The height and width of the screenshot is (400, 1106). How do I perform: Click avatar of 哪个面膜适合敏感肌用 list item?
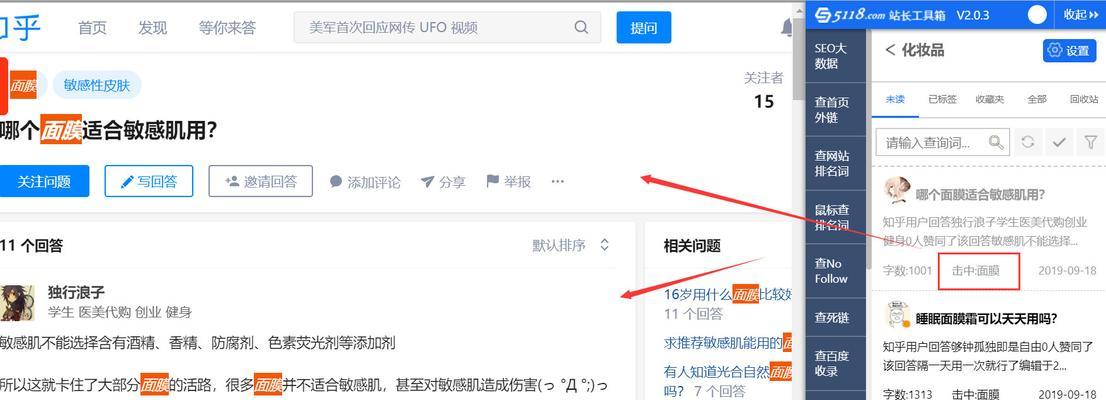click(897, 190)
